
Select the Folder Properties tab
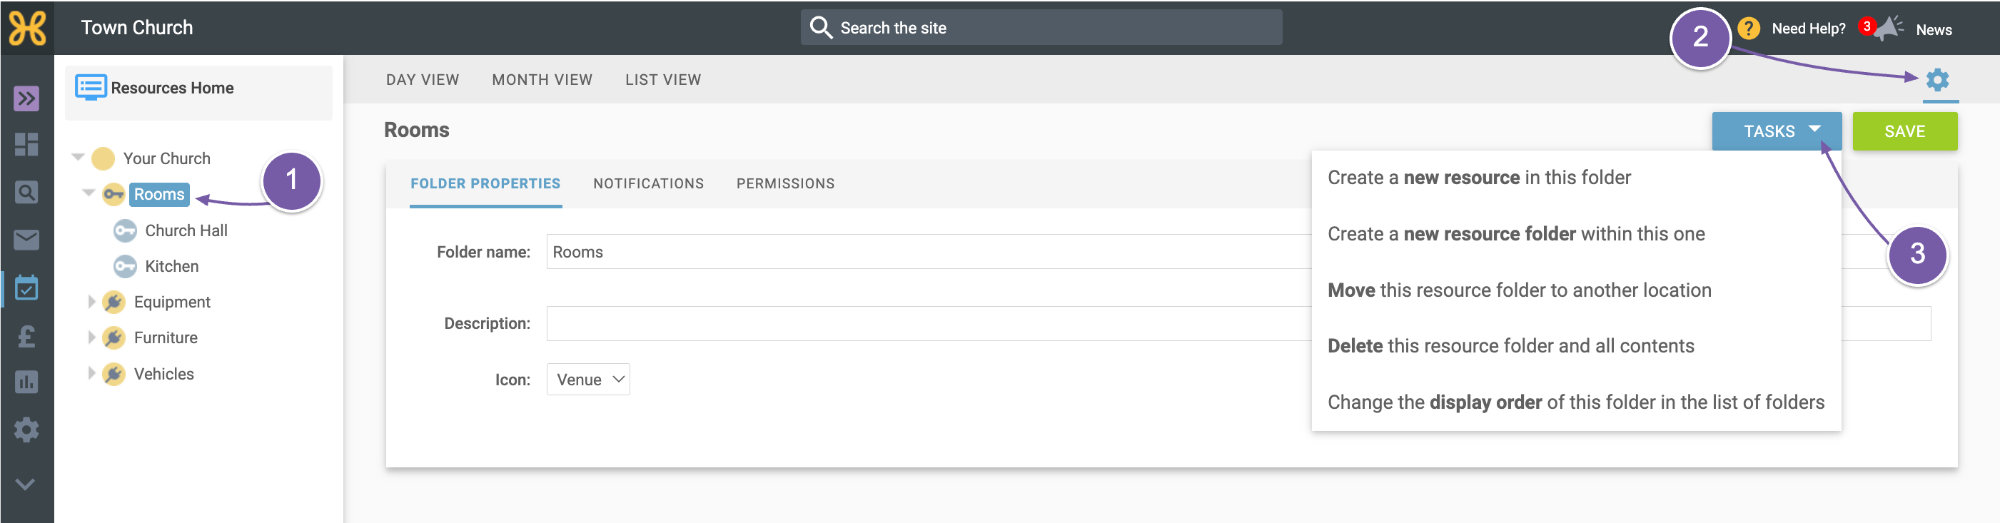[486, 184]
